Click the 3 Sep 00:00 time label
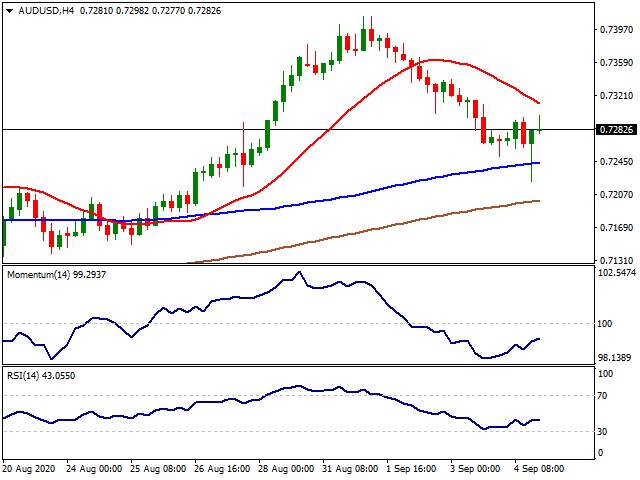Viewport: 640px width, 480px height. [475, 469]
